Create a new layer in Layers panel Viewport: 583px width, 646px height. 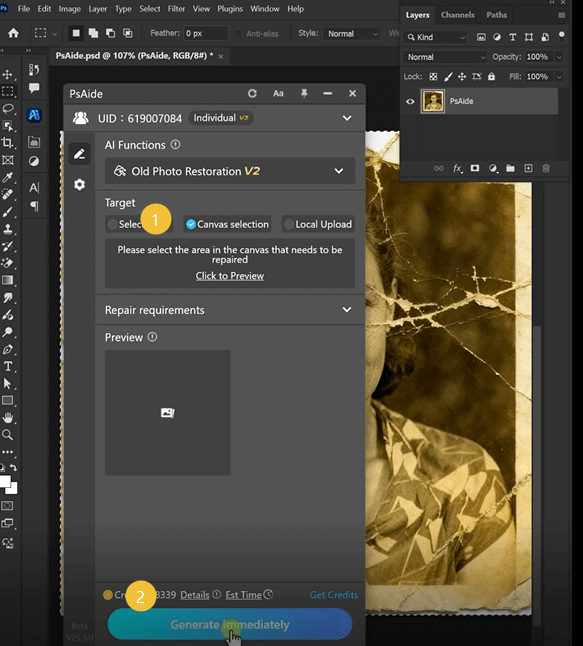click(528, 168)
